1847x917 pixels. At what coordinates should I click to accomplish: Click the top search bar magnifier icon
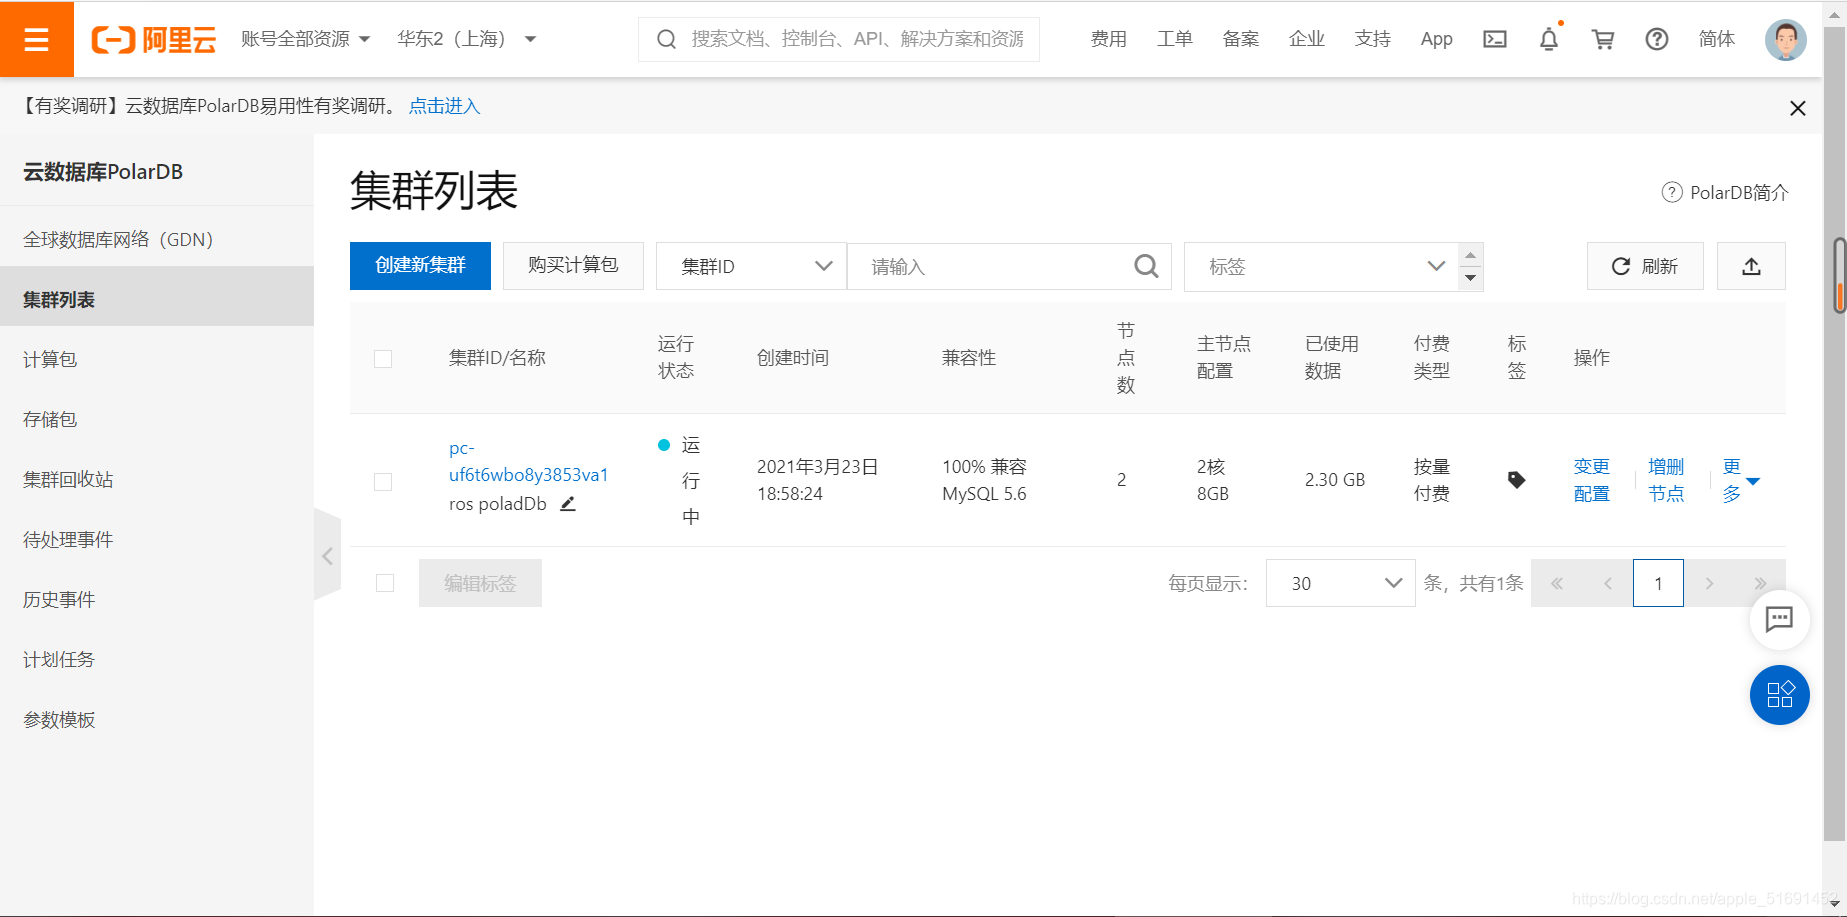666,39
